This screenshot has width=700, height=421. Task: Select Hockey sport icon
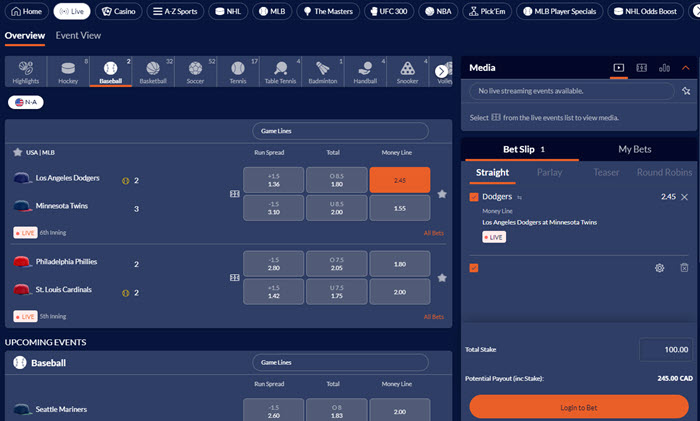(68, 71)
